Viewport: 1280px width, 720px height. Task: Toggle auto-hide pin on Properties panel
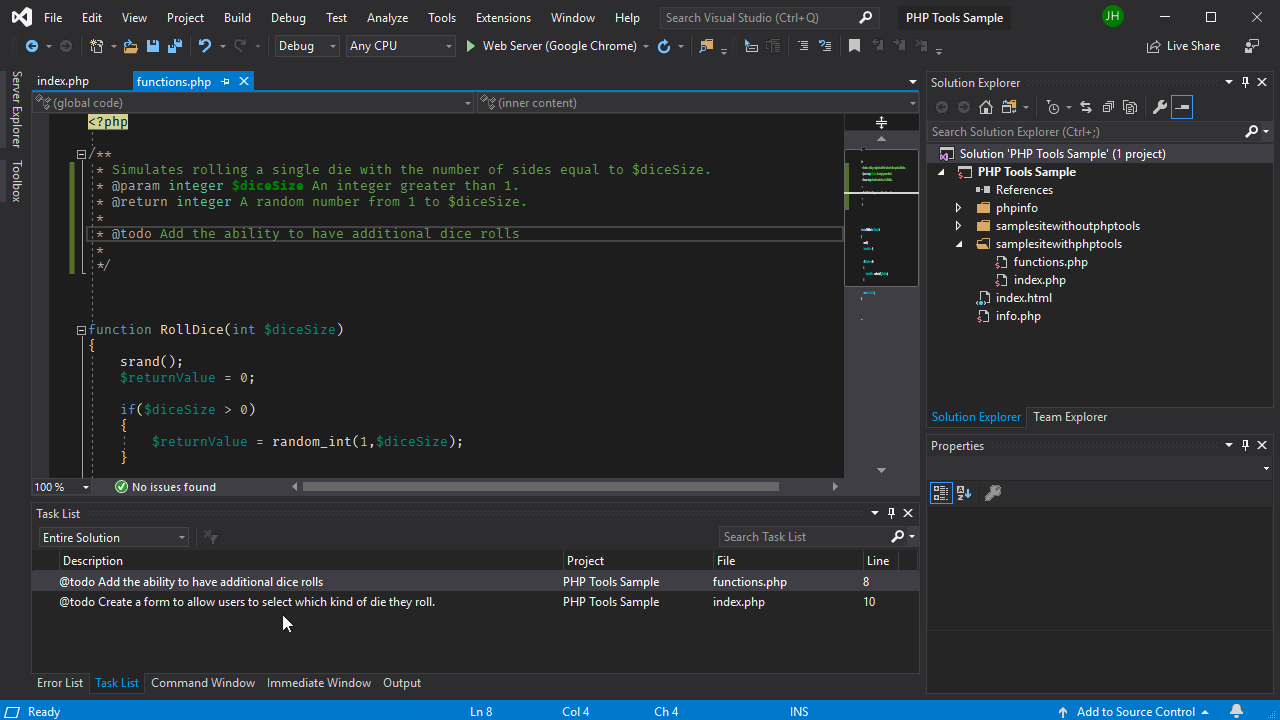(x=1245, y=445)
